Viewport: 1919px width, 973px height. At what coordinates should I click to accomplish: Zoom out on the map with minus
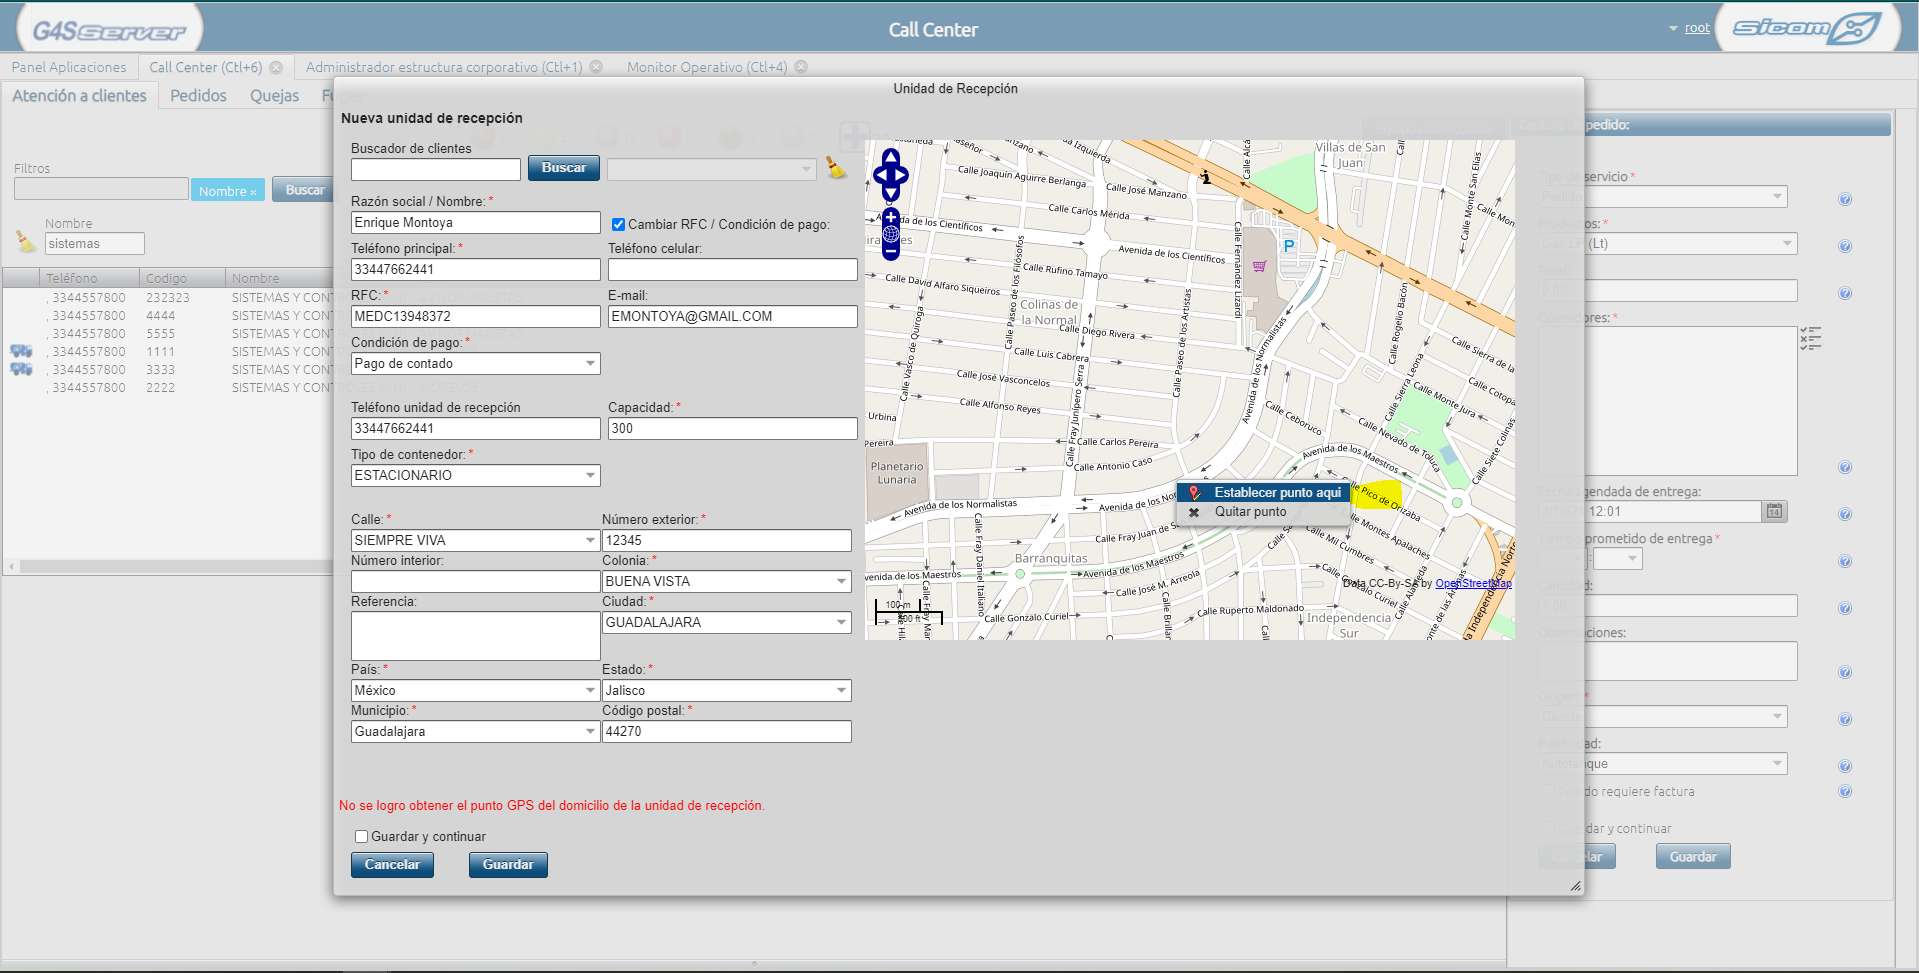[891, 253]
